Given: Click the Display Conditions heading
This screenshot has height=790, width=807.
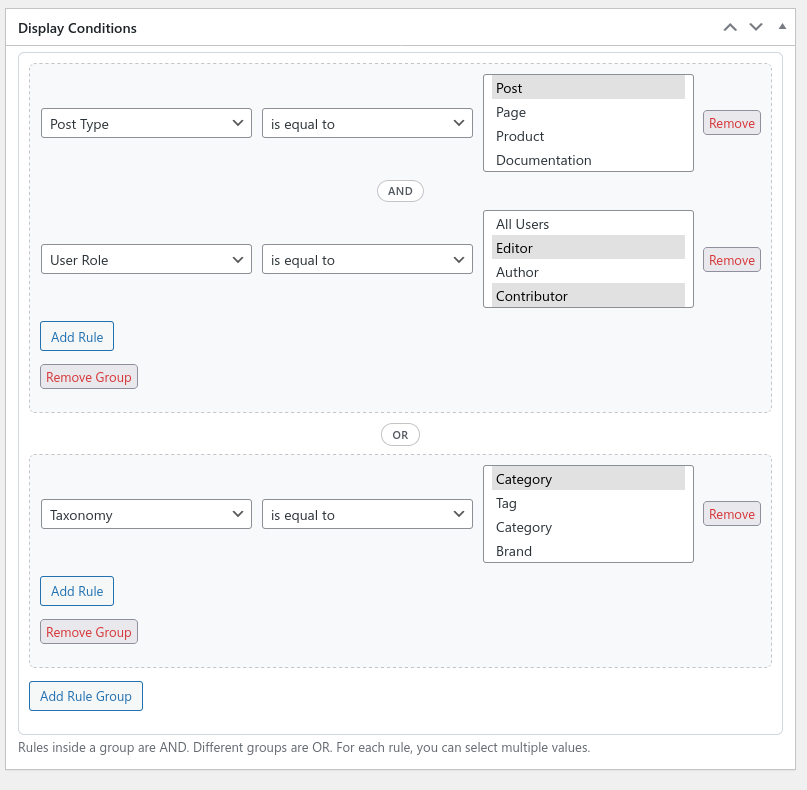Looking at the screenshot, I should (77, 28).
